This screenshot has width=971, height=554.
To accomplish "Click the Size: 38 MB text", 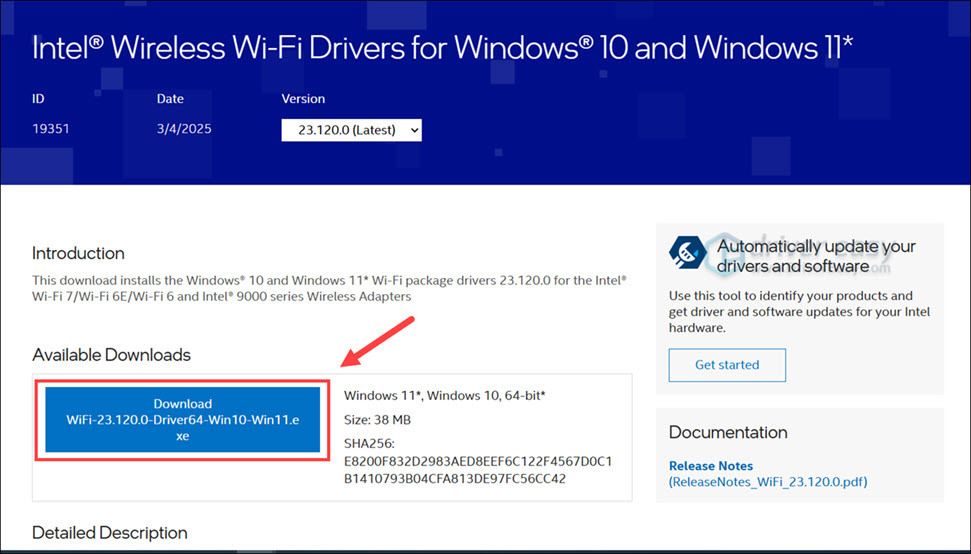I will 377,420.
